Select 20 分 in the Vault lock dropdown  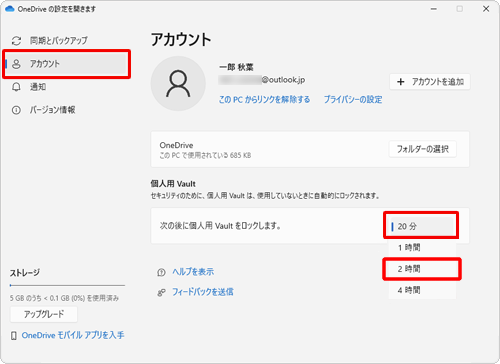tap(421, 226)
